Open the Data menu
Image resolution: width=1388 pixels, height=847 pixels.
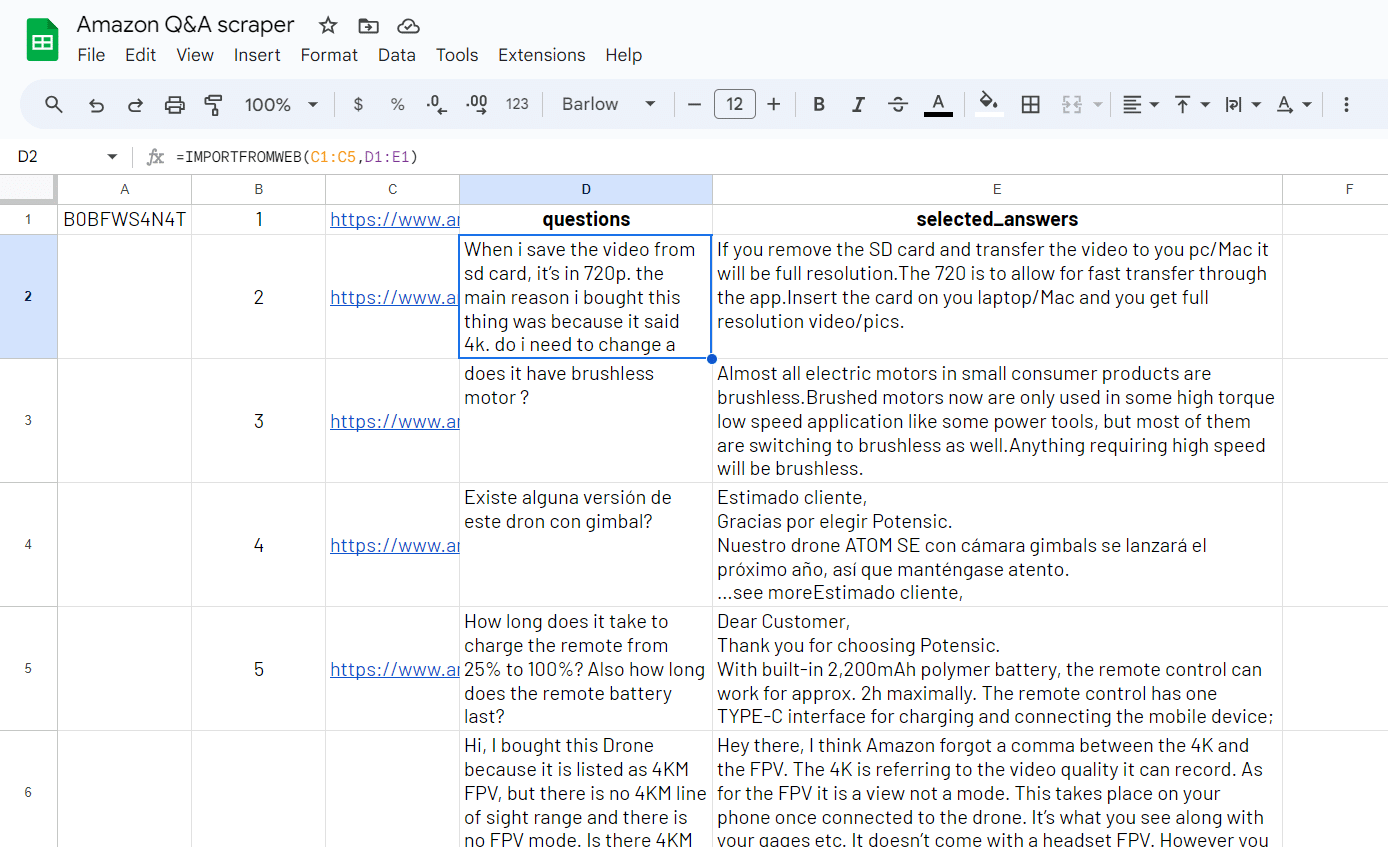(x=396, y=55)
